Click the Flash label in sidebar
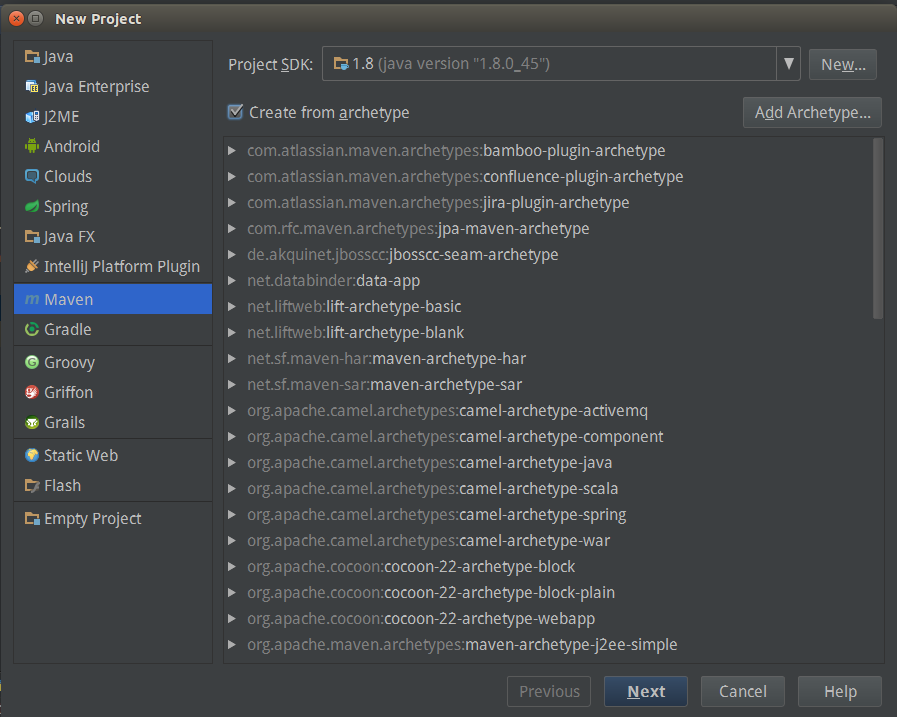Screen dimensions: 897x717 click(62, 486)
